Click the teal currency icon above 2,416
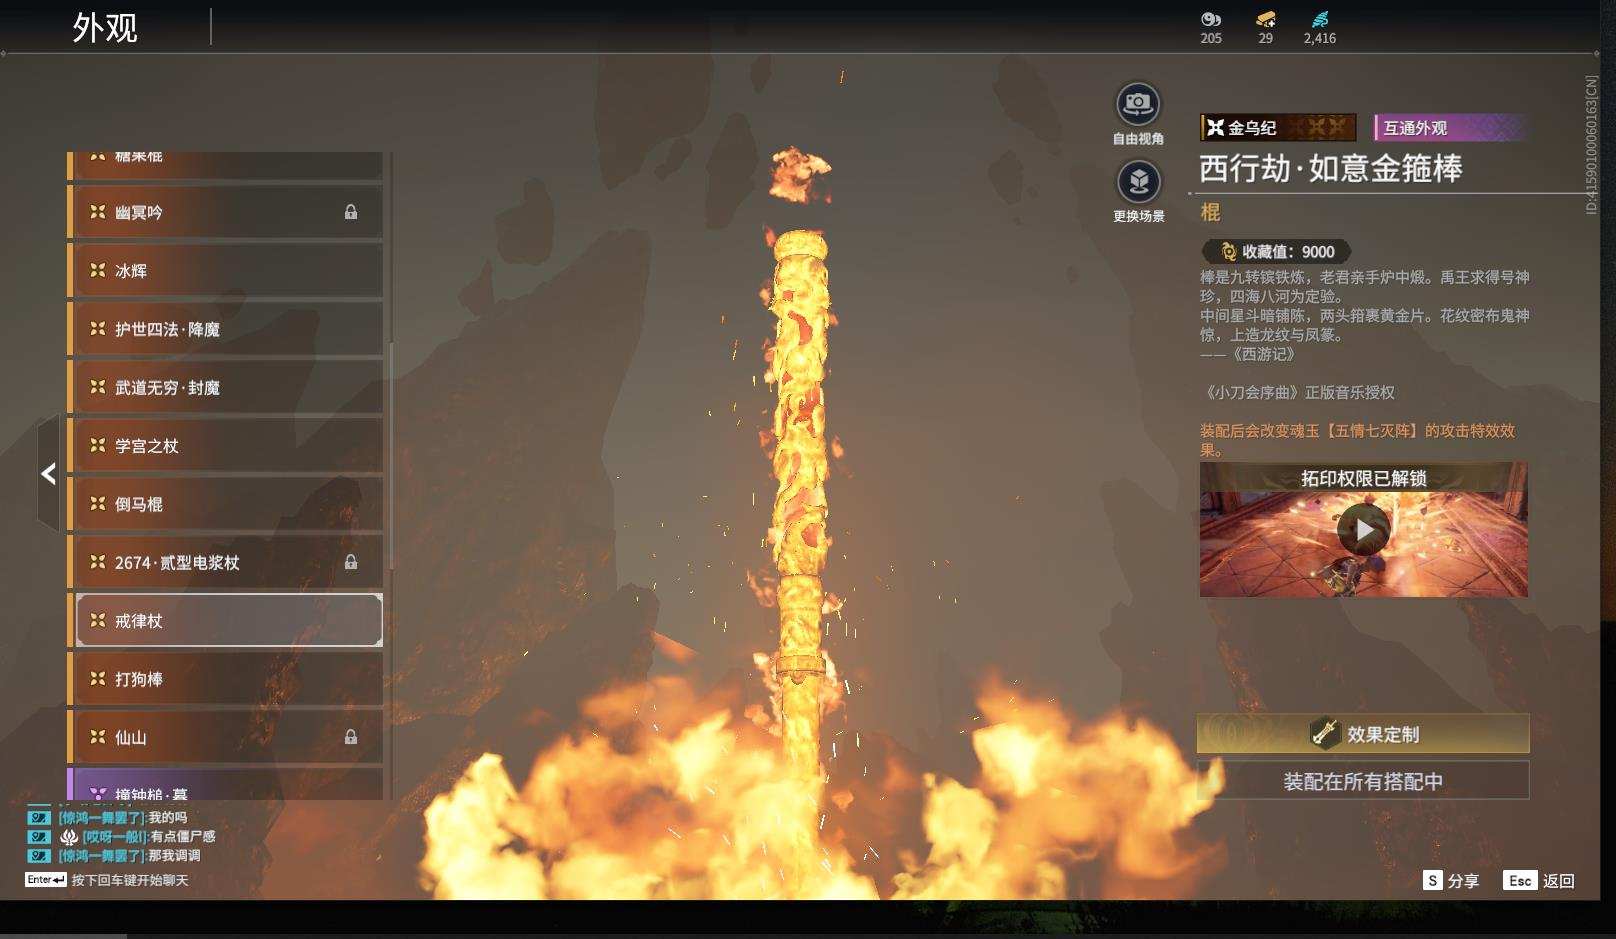 (1320, 19)
